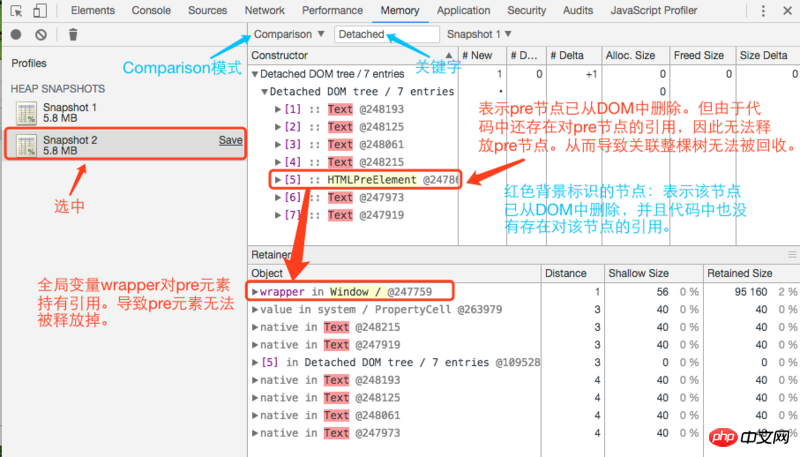Open the JavaScript Profiler tab
The image size is (800, 457).
pyautogui.click(x=654, y=10)
